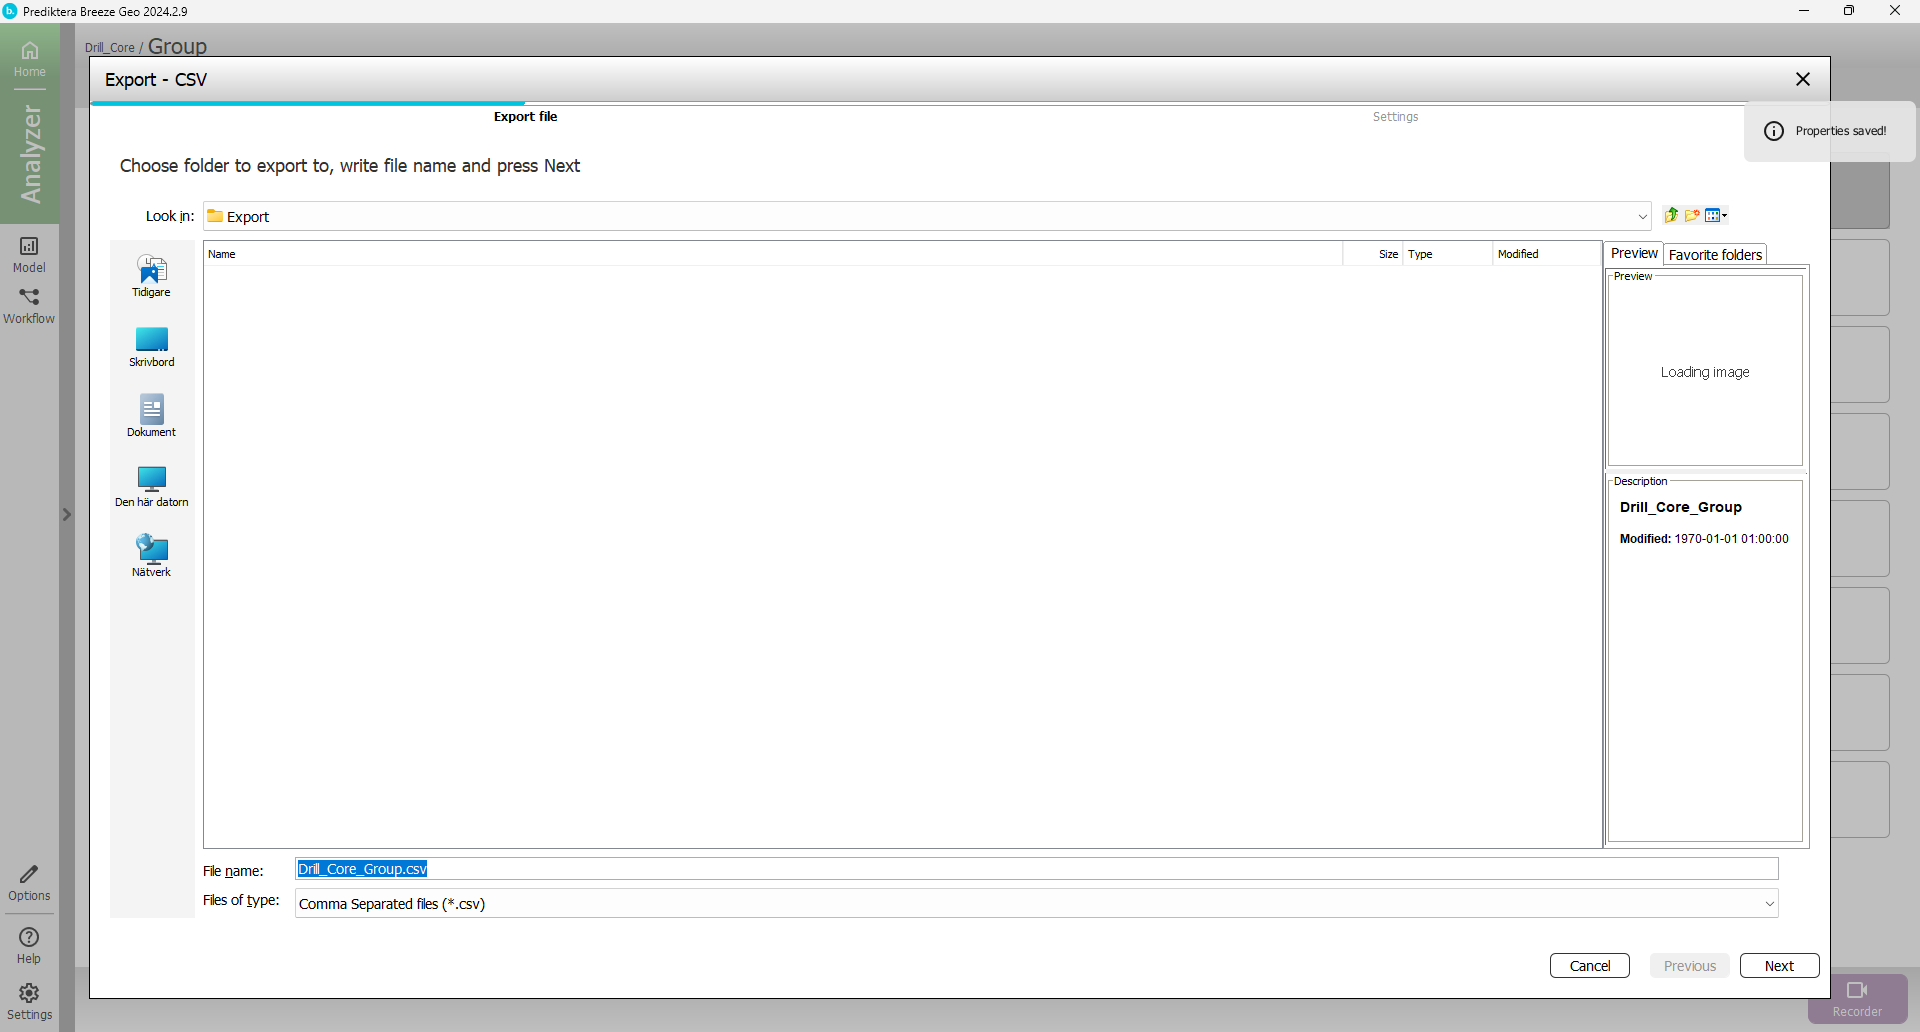Viewport: 1920px width, 1032px height.
Task: Close the Export - CSV dialog
Action: point(1802,79)
